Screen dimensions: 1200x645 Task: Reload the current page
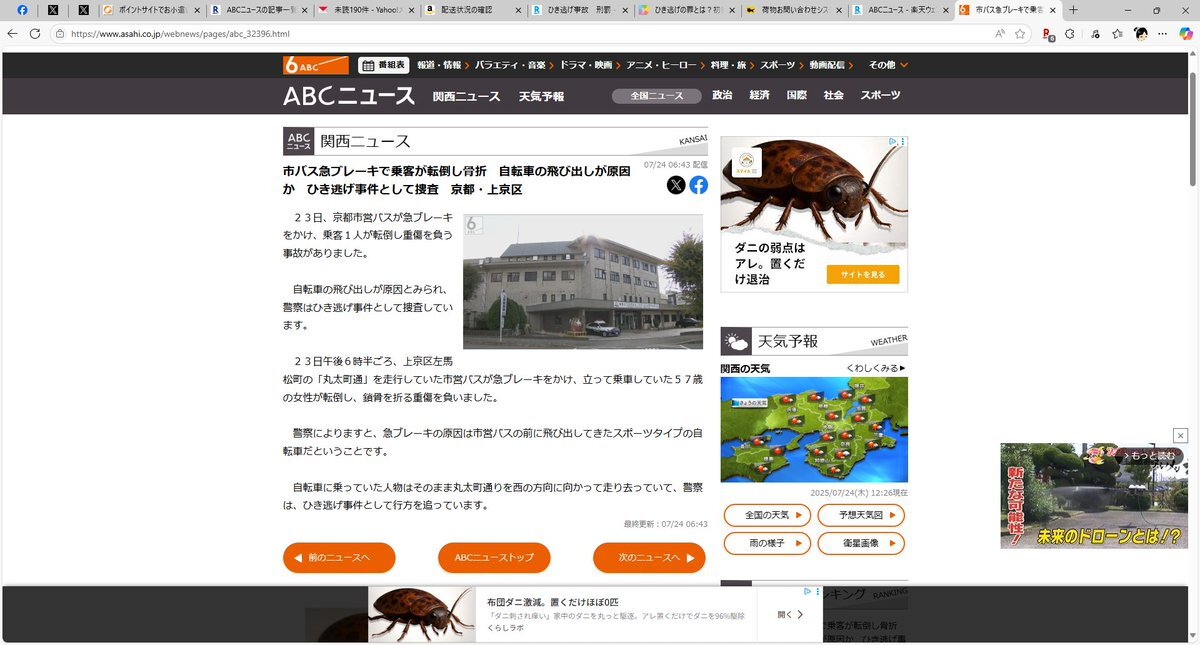(x=35, y=33)
